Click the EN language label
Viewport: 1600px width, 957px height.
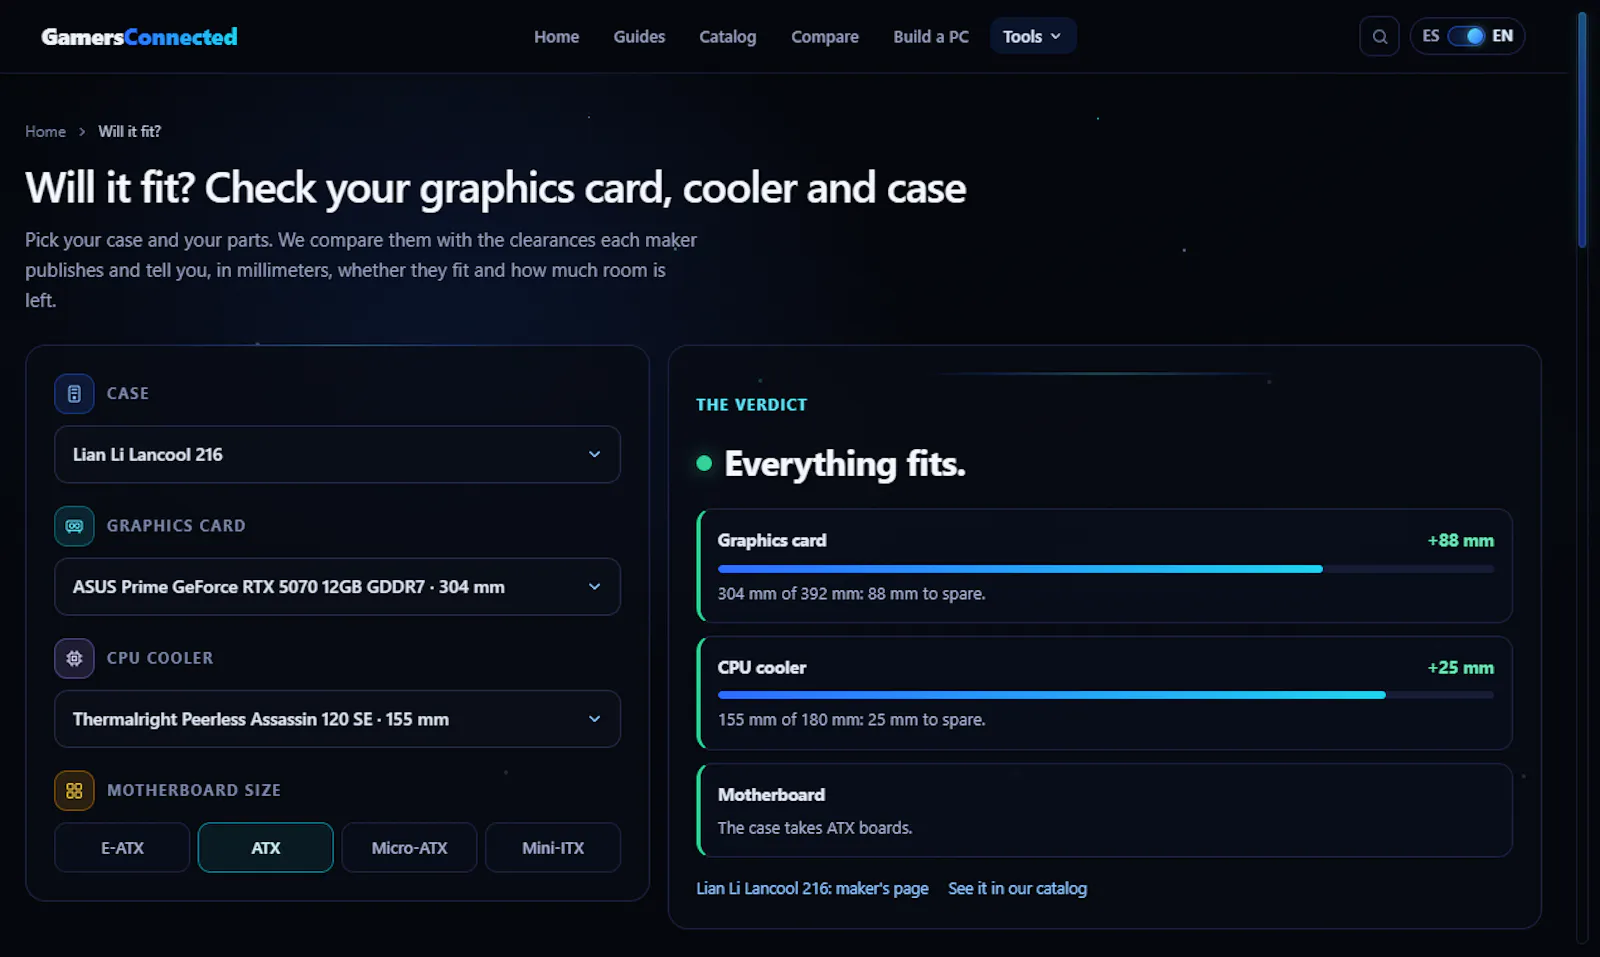1502,36
